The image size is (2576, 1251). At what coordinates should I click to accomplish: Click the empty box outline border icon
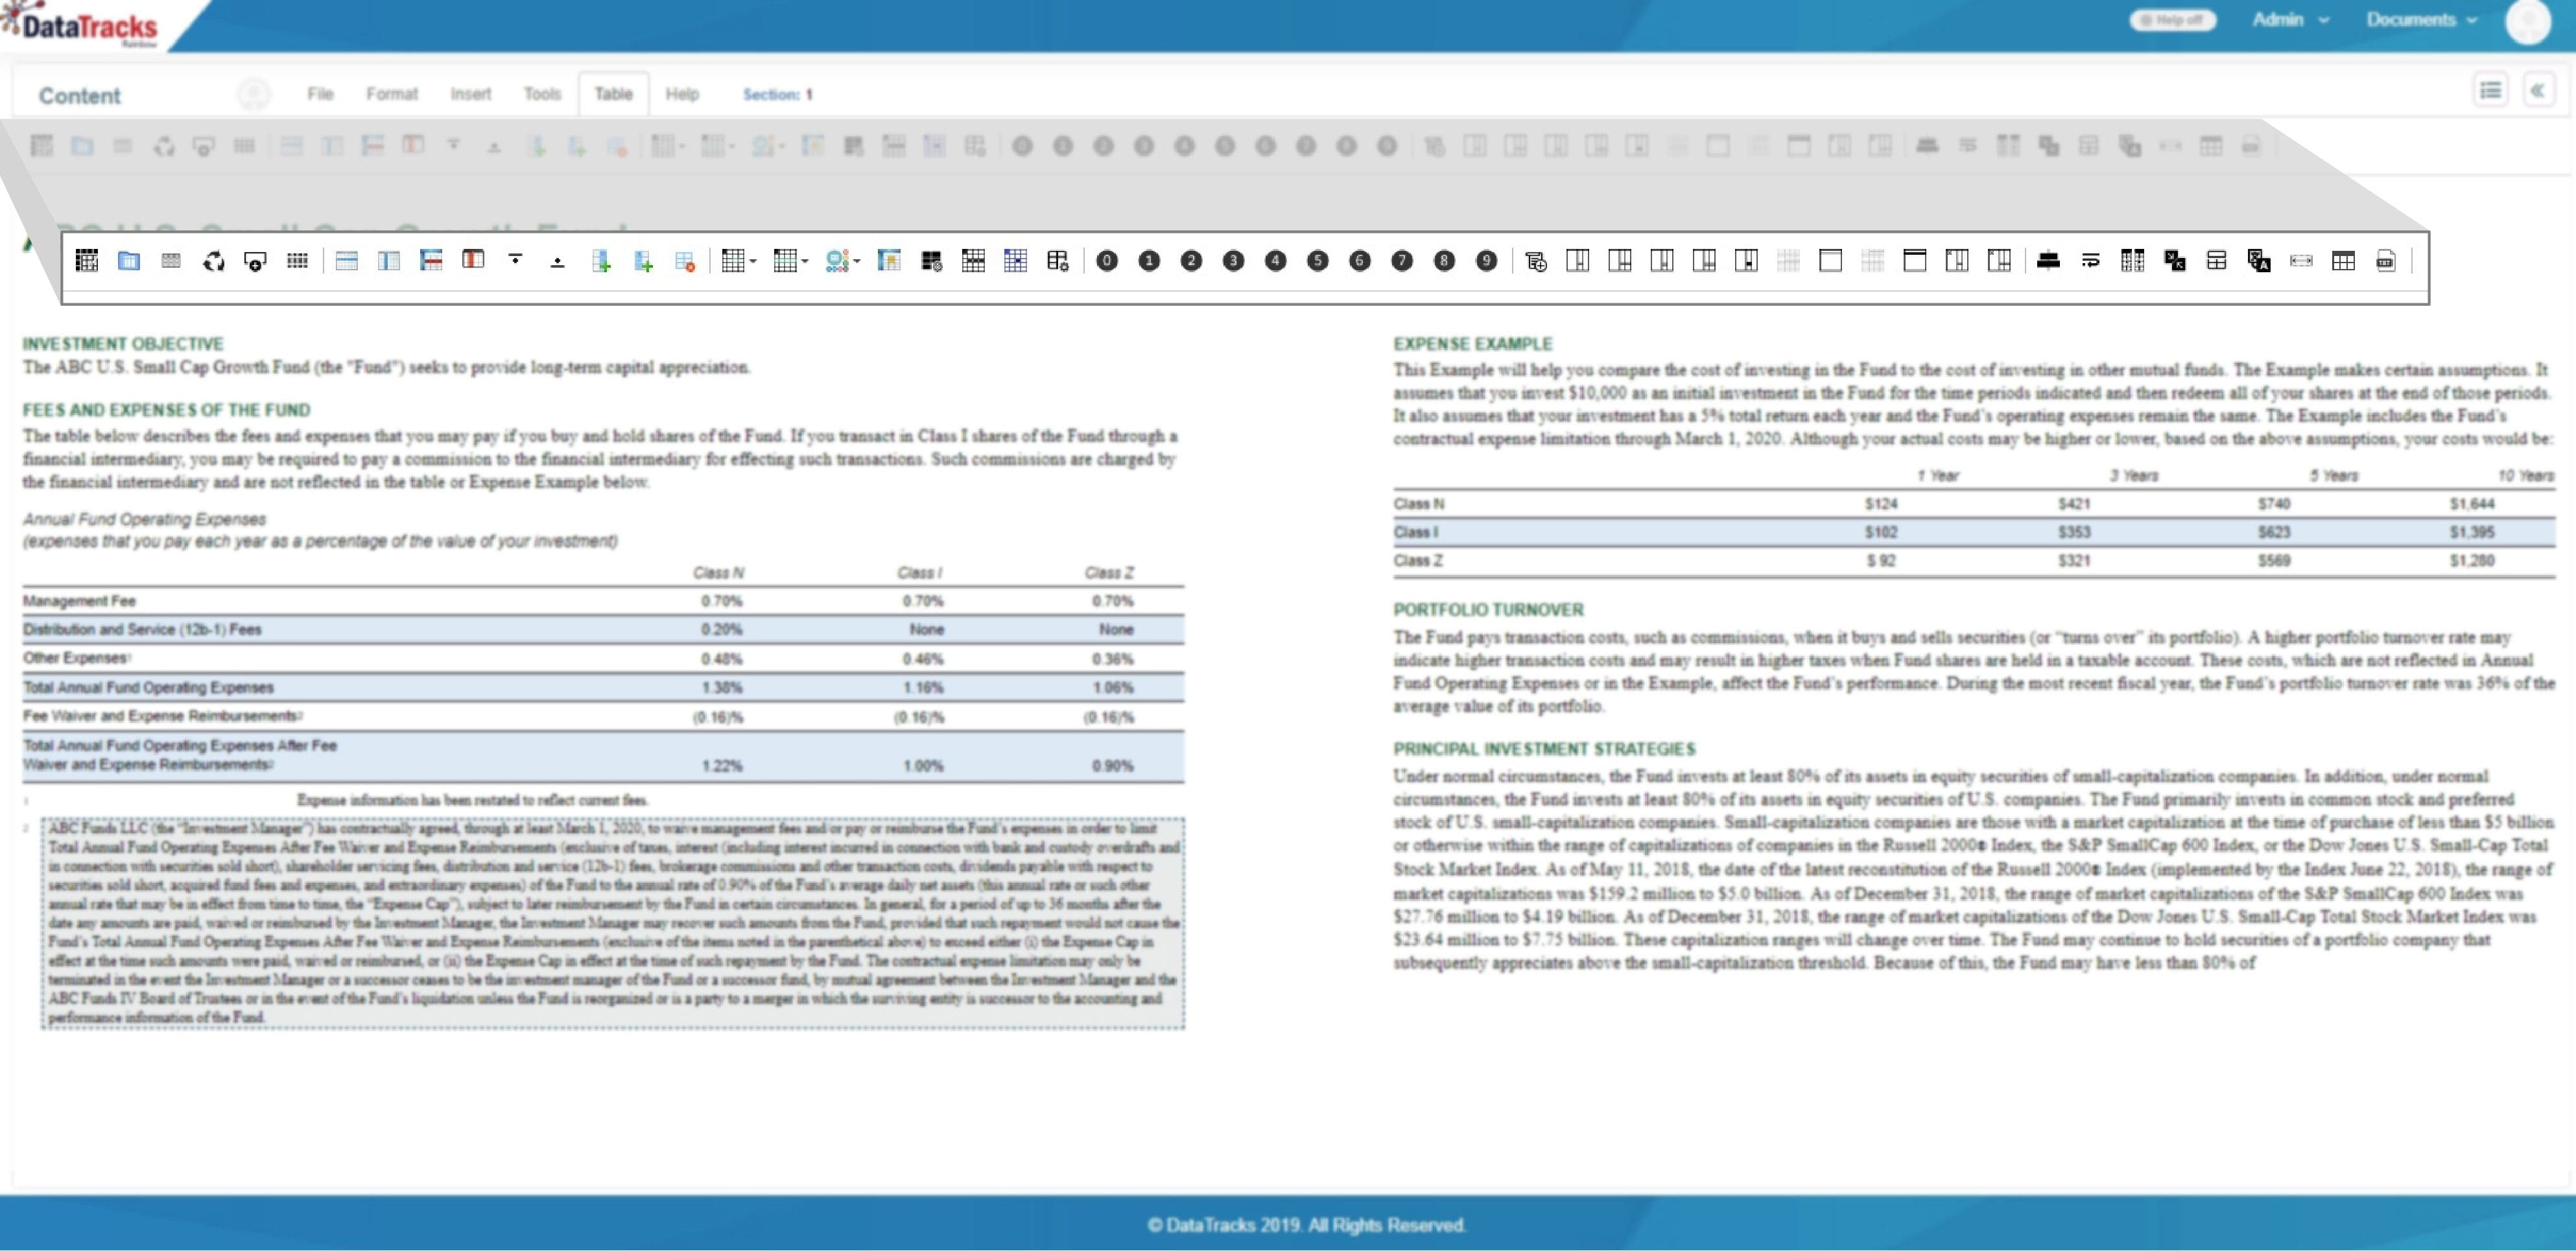pyautogui.click(x=1831, y=261)
